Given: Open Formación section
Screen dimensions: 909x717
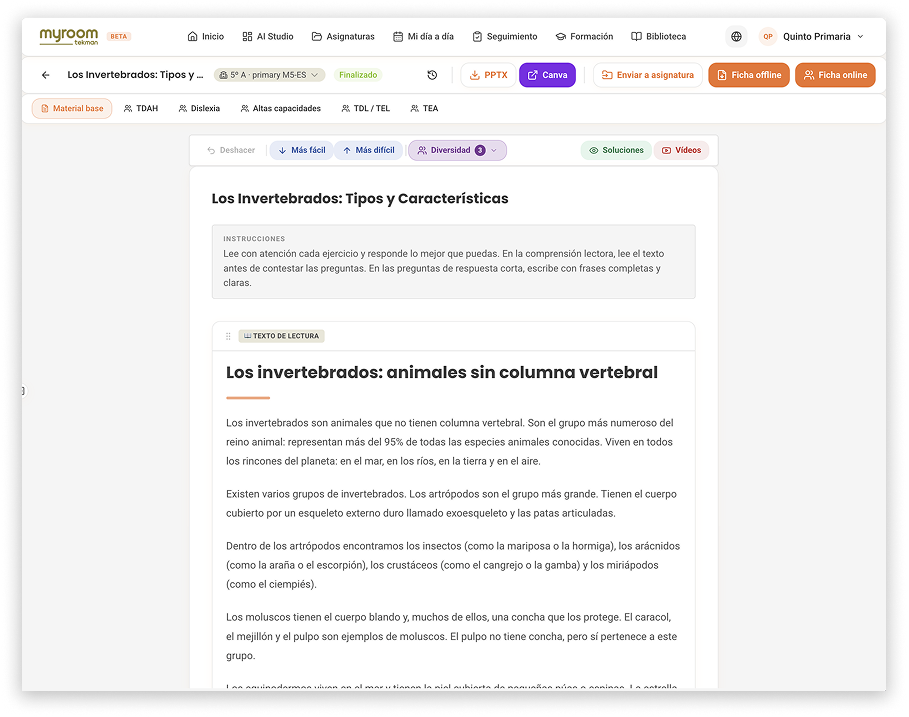Looking at the screenshot, I should coord(584,37).
